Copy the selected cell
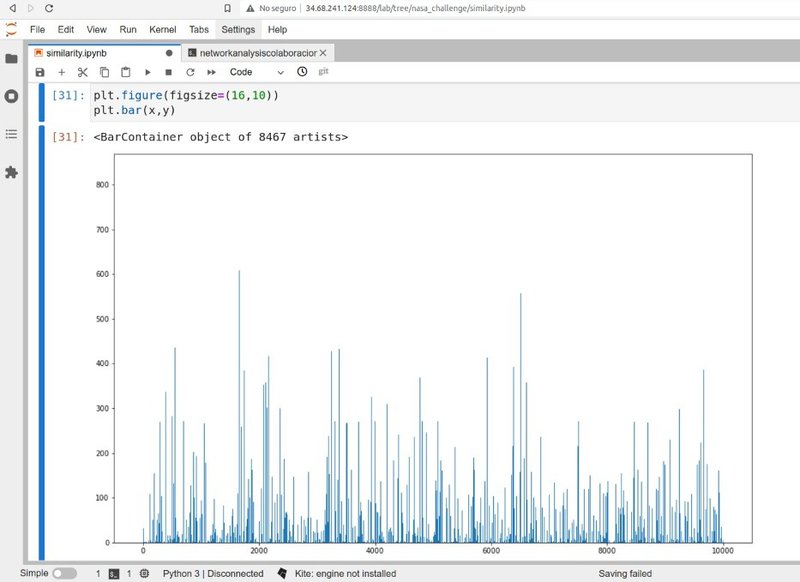The height and width of the screenshot is (582, 800). [104, 72]
